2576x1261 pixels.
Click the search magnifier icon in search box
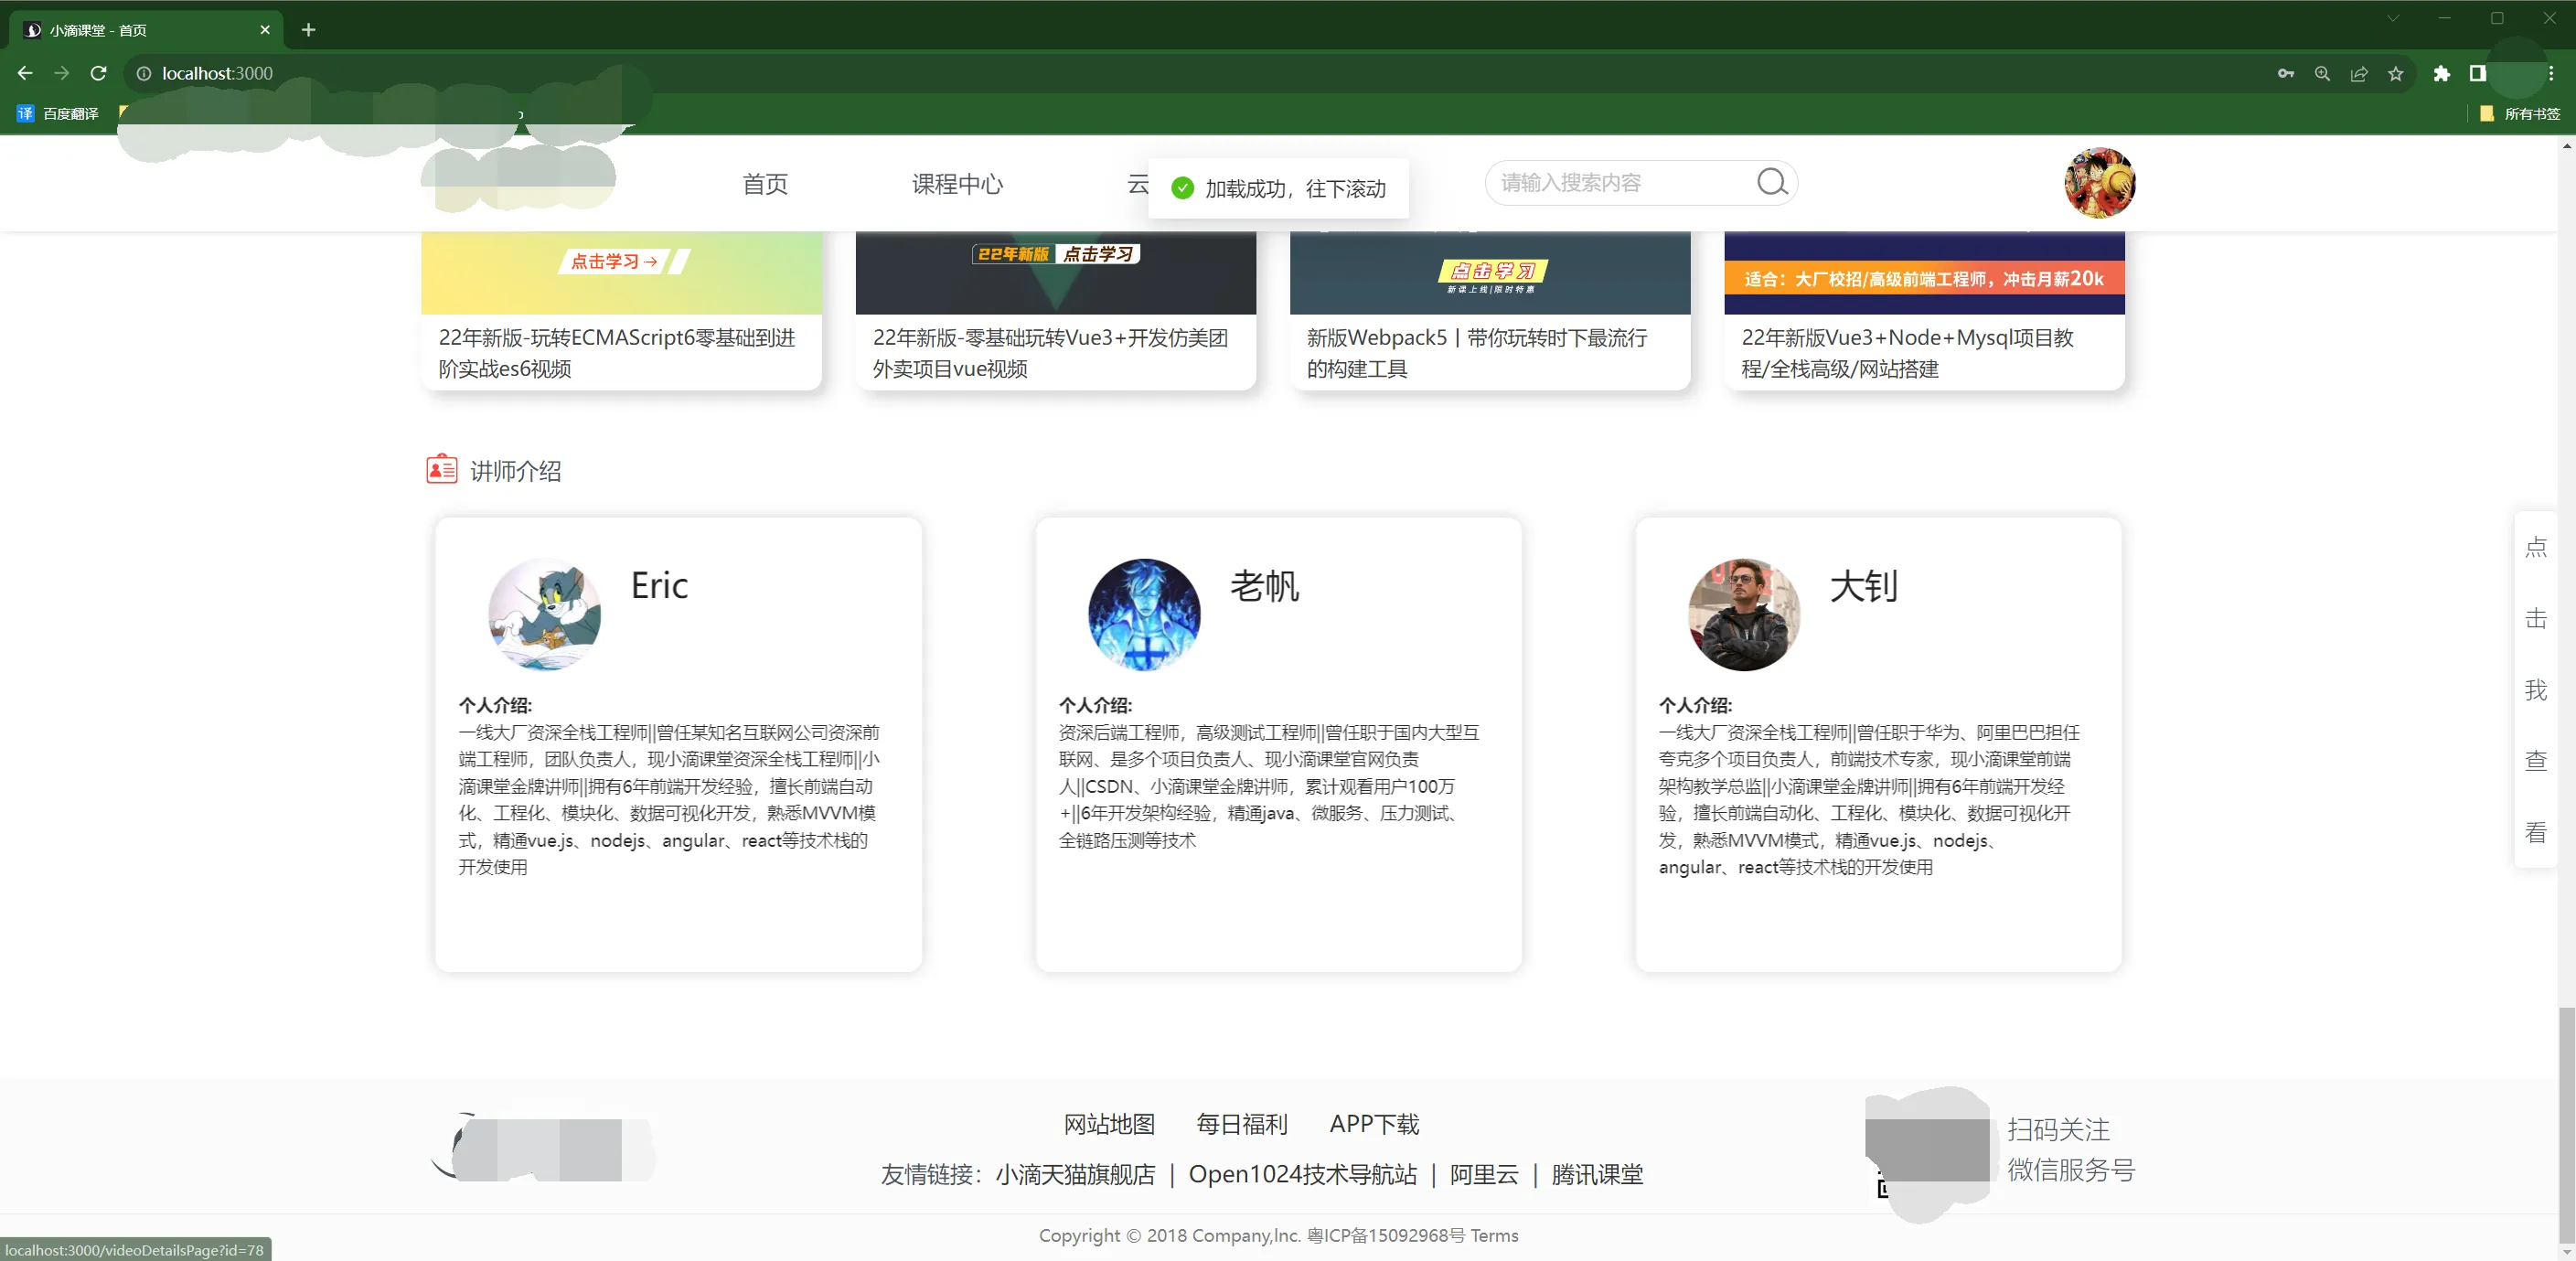tap(1772, 182)
